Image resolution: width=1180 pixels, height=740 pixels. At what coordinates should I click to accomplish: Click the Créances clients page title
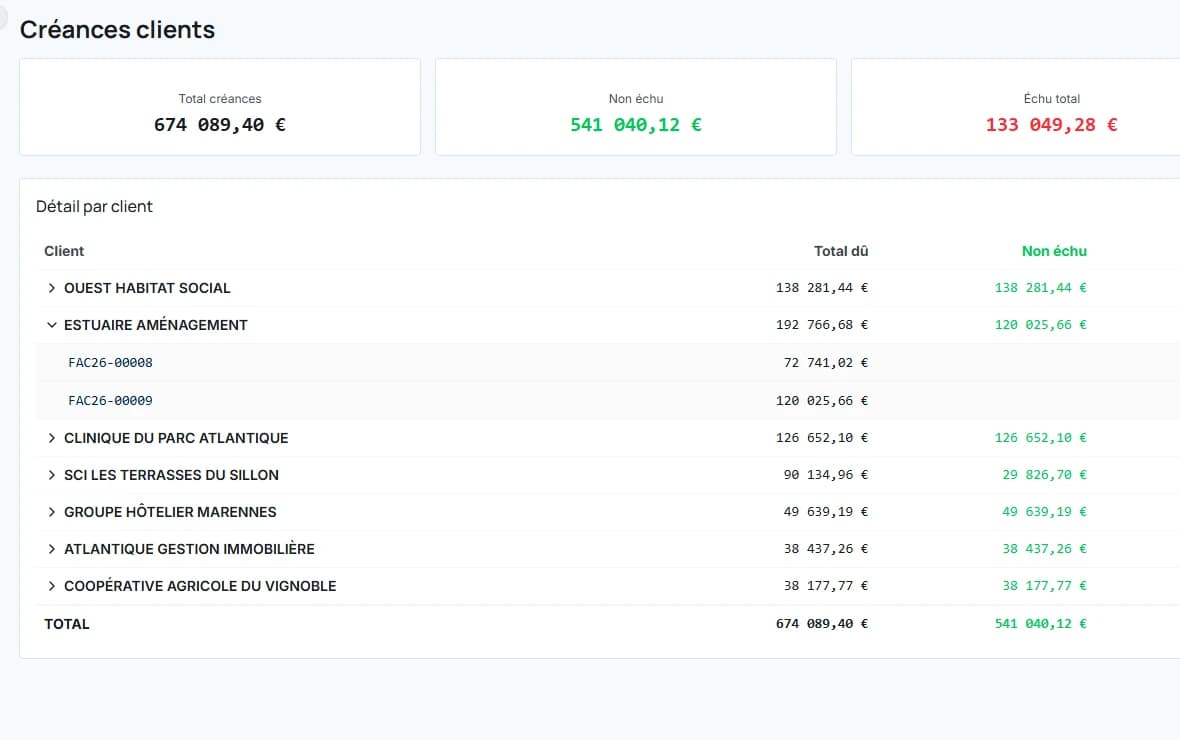(117, 29)
